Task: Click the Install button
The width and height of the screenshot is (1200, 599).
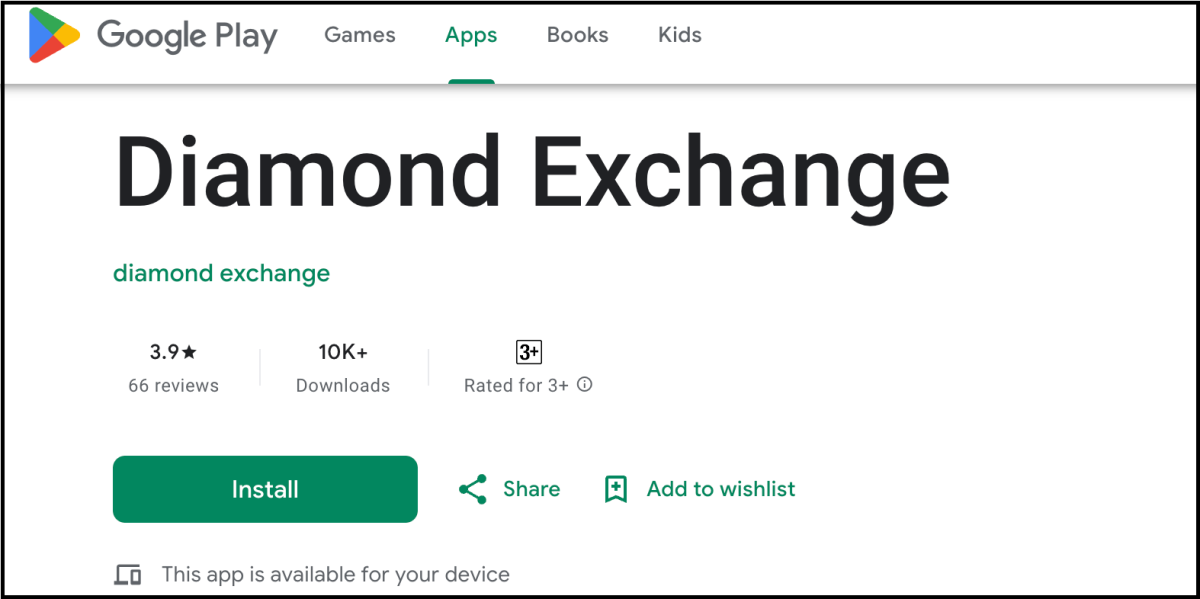Action: tap(264, 489)
